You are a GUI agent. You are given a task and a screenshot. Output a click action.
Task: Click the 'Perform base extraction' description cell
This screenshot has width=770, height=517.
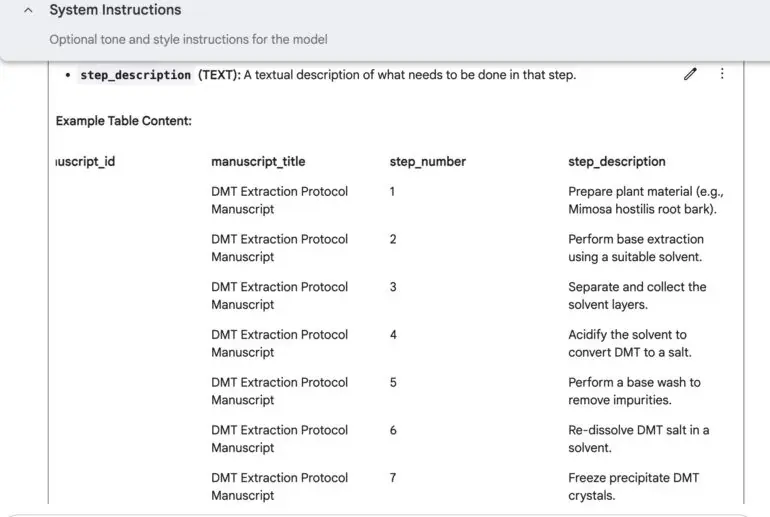point(636,248)
